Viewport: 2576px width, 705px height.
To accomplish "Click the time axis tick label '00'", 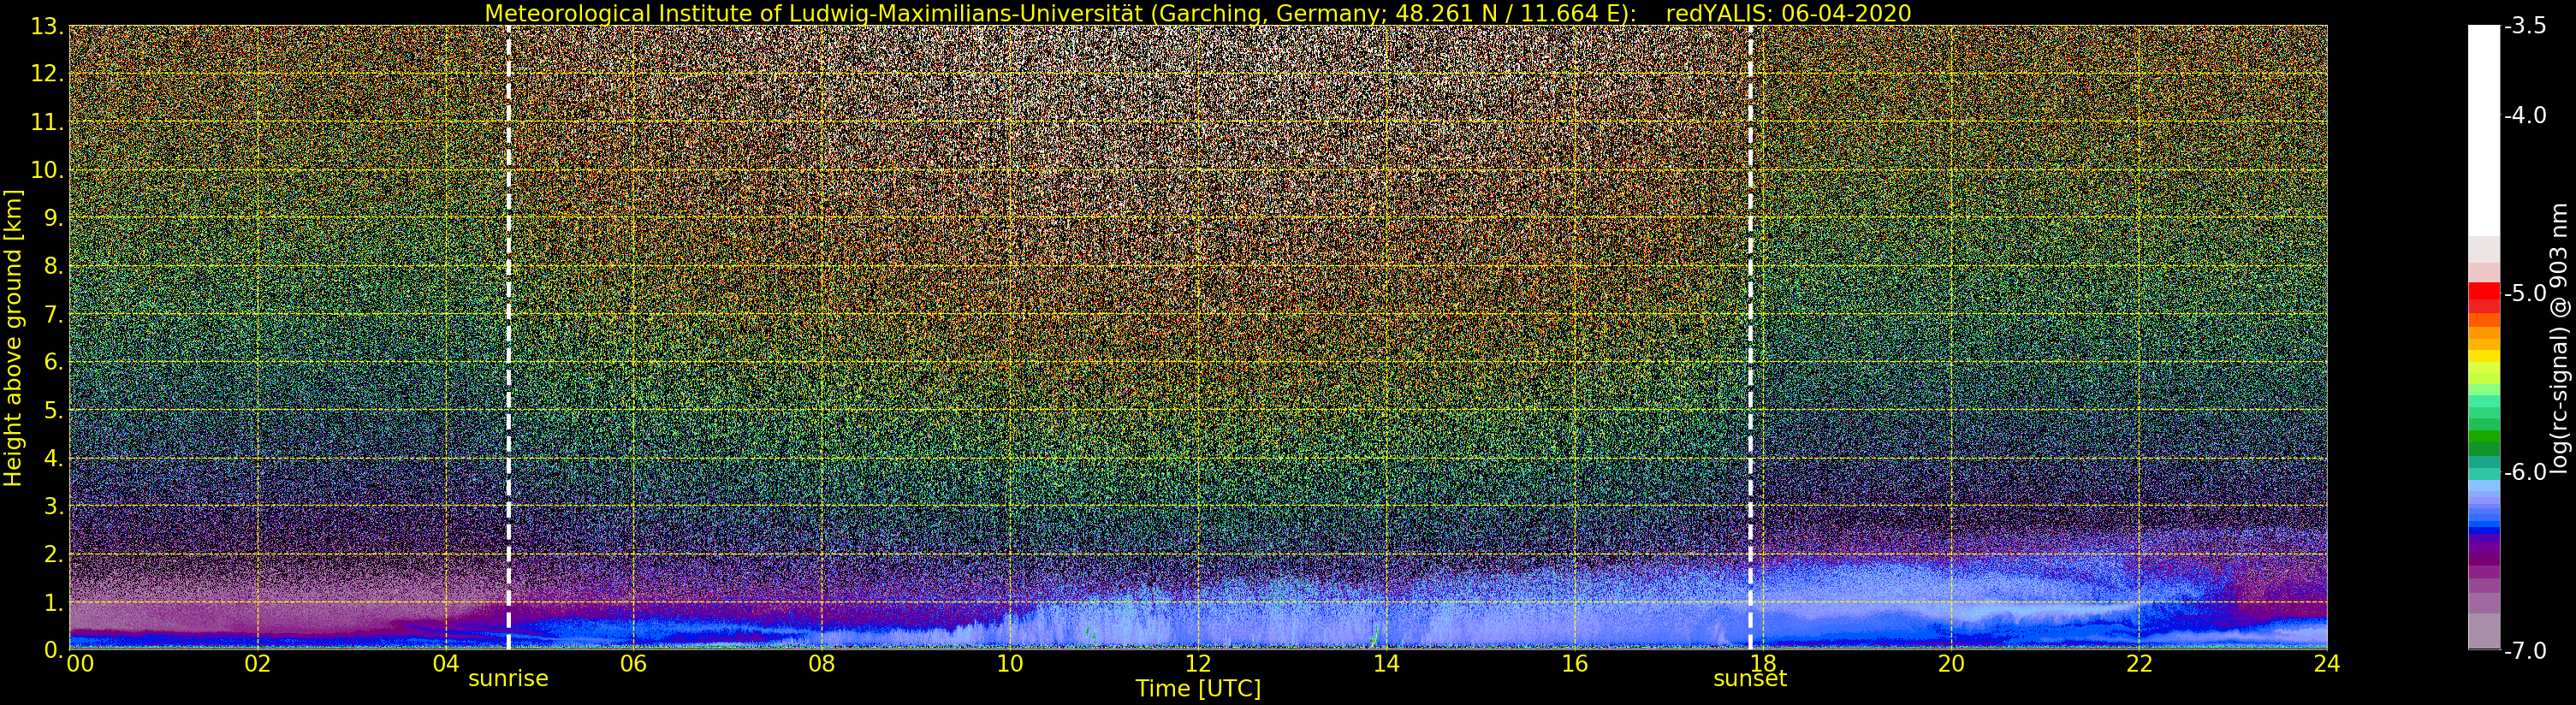I will 80,664.
